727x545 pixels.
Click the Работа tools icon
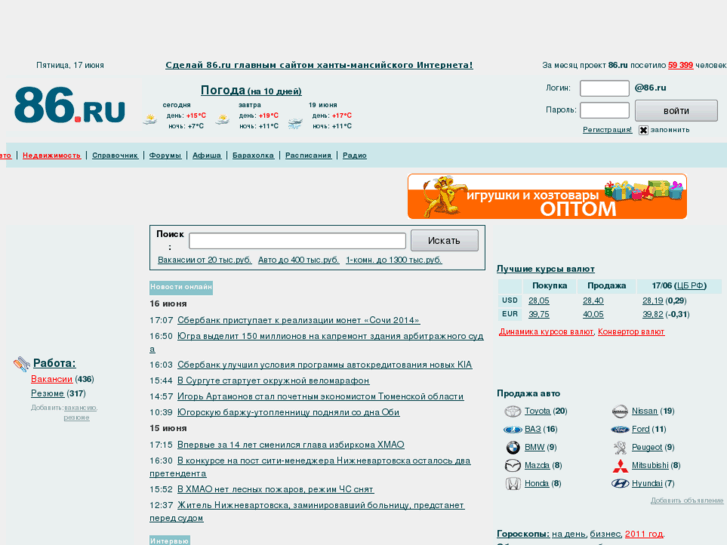tap(21, 364)
